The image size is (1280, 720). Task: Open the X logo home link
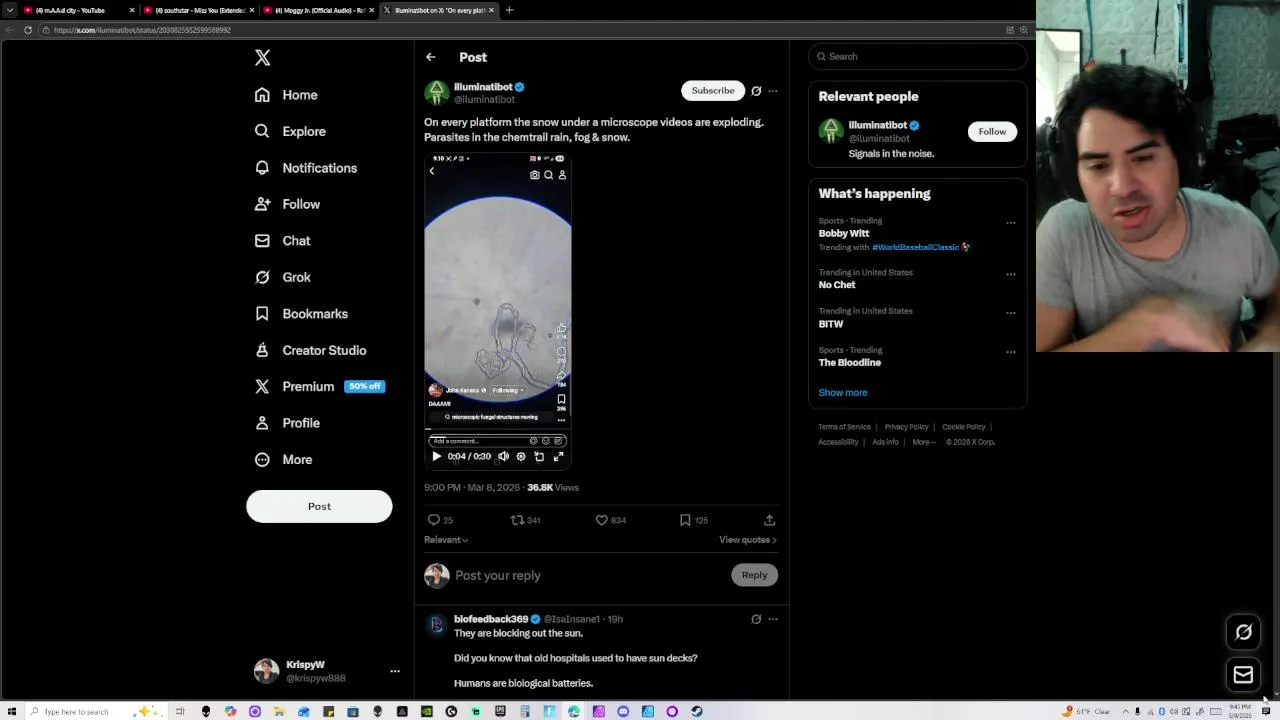click(x=262, y=58)
